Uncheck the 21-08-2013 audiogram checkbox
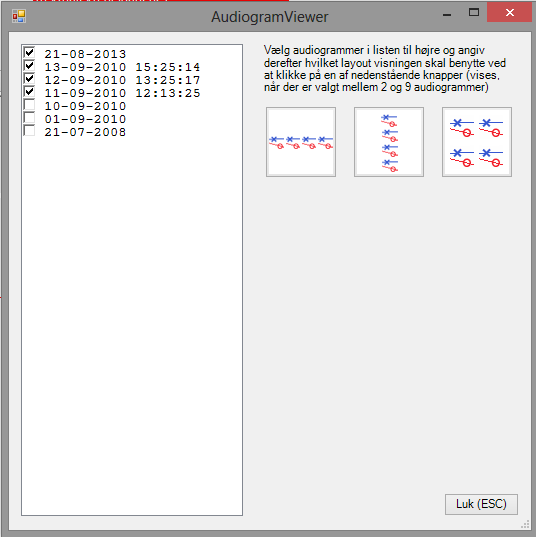 pyautogui.click(x=29, y=53)
